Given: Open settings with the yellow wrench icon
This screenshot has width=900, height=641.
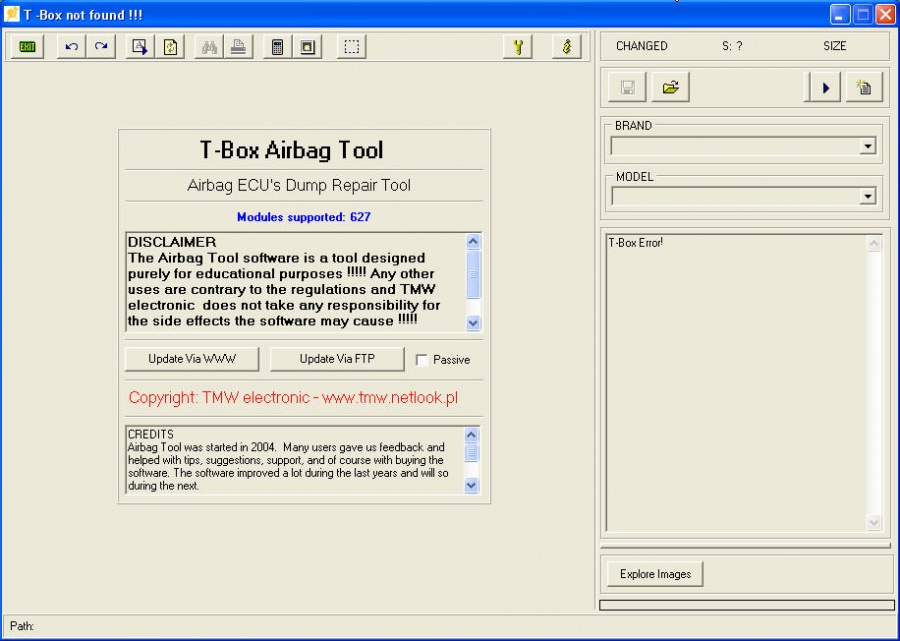Looking at the screenshot, I should pos(518,46).
